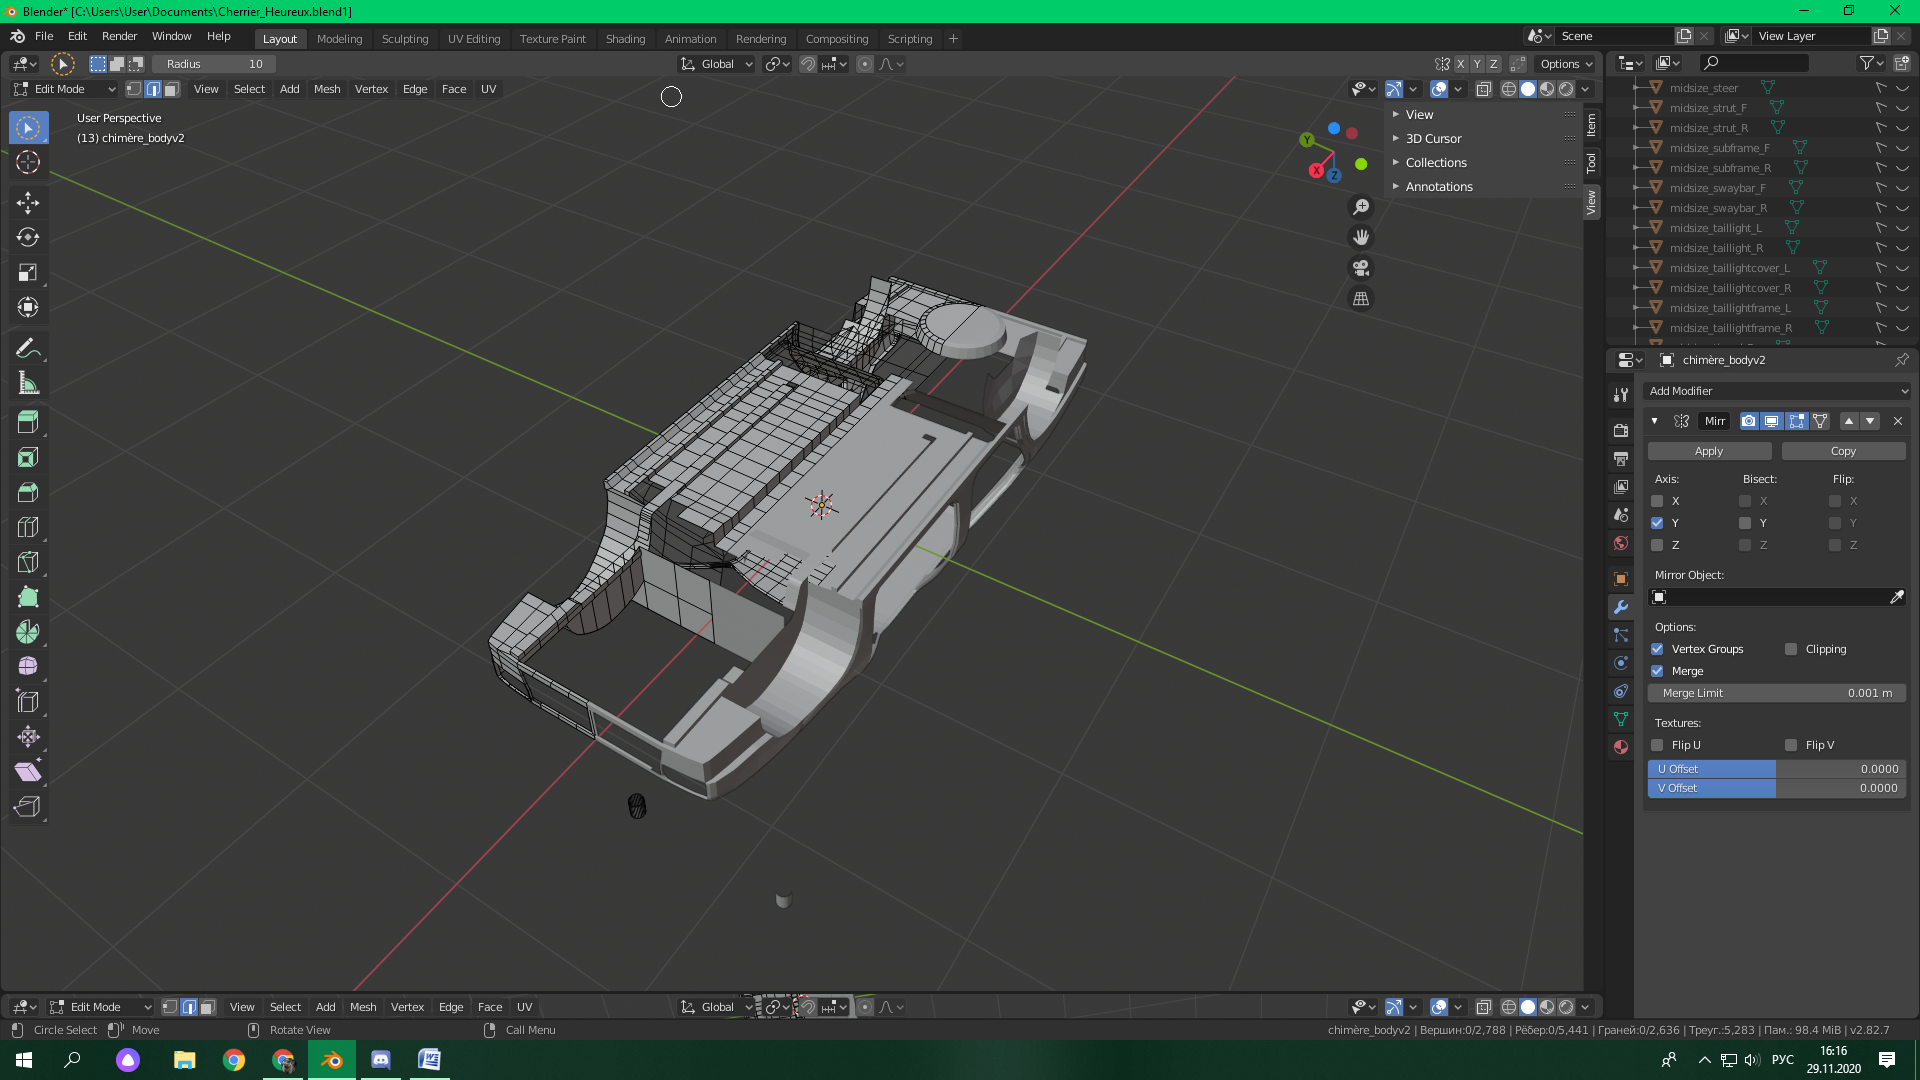
Task: Open the Modifiers wrench properties tab
Action: 1621,607
